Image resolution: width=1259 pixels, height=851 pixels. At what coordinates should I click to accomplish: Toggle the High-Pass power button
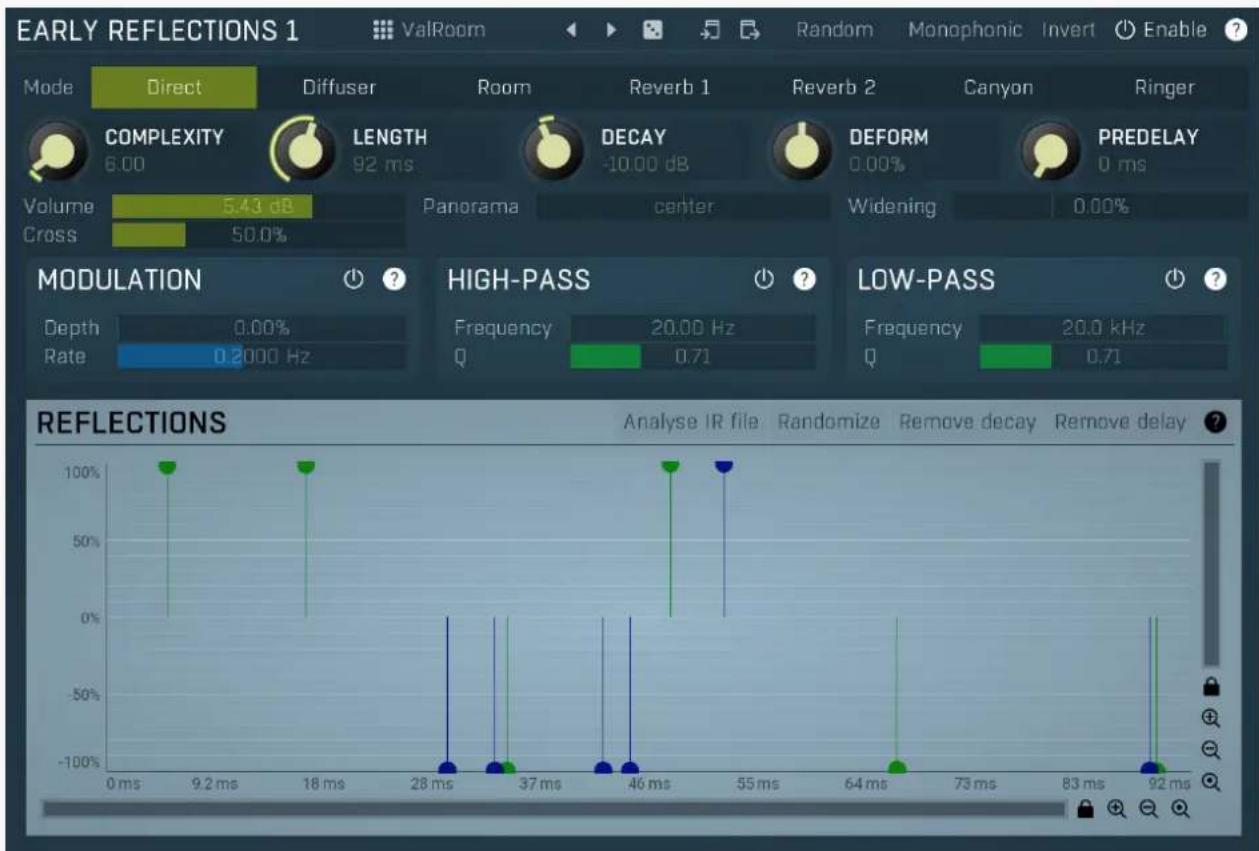click(x=763, y=281)
